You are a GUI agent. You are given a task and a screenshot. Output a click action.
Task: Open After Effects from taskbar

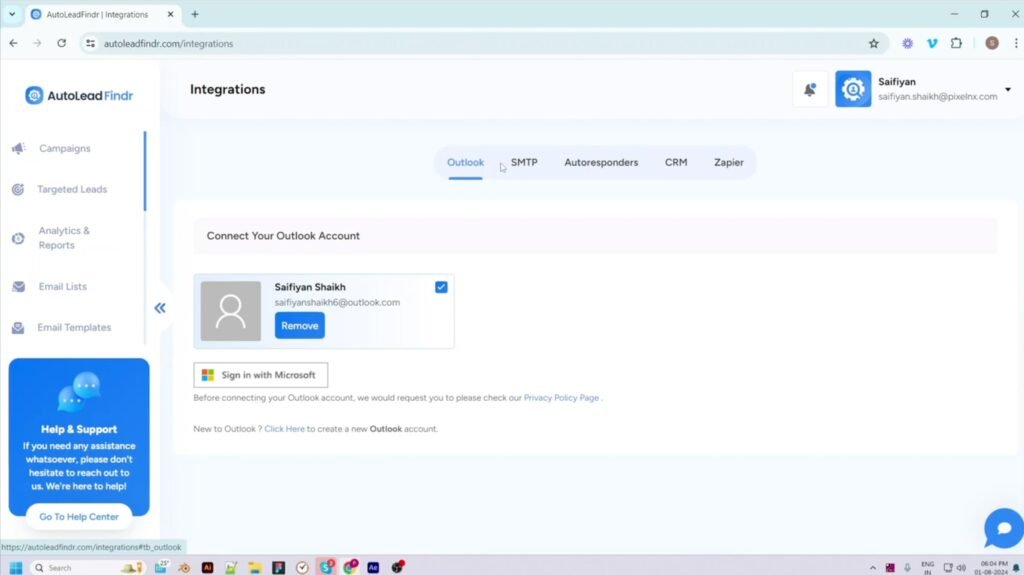[373, 567]
